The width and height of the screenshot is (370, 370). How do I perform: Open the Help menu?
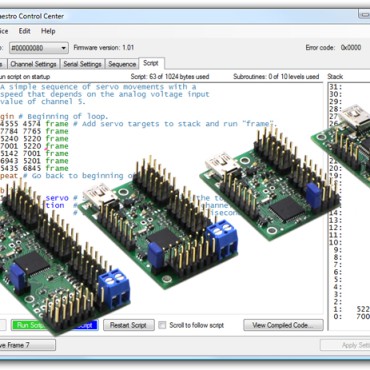click(x=48, y=31)
